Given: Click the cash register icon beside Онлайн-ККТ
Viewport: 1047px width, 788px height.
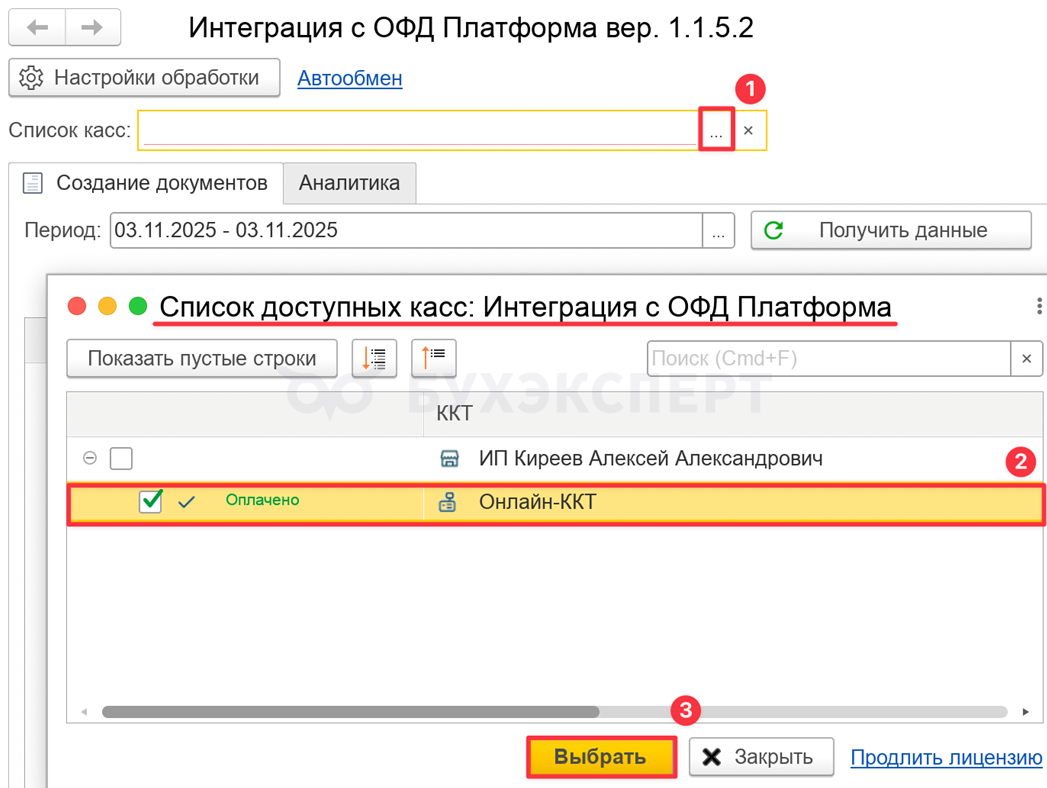Looking at the screenshot, I should [447, 502].
